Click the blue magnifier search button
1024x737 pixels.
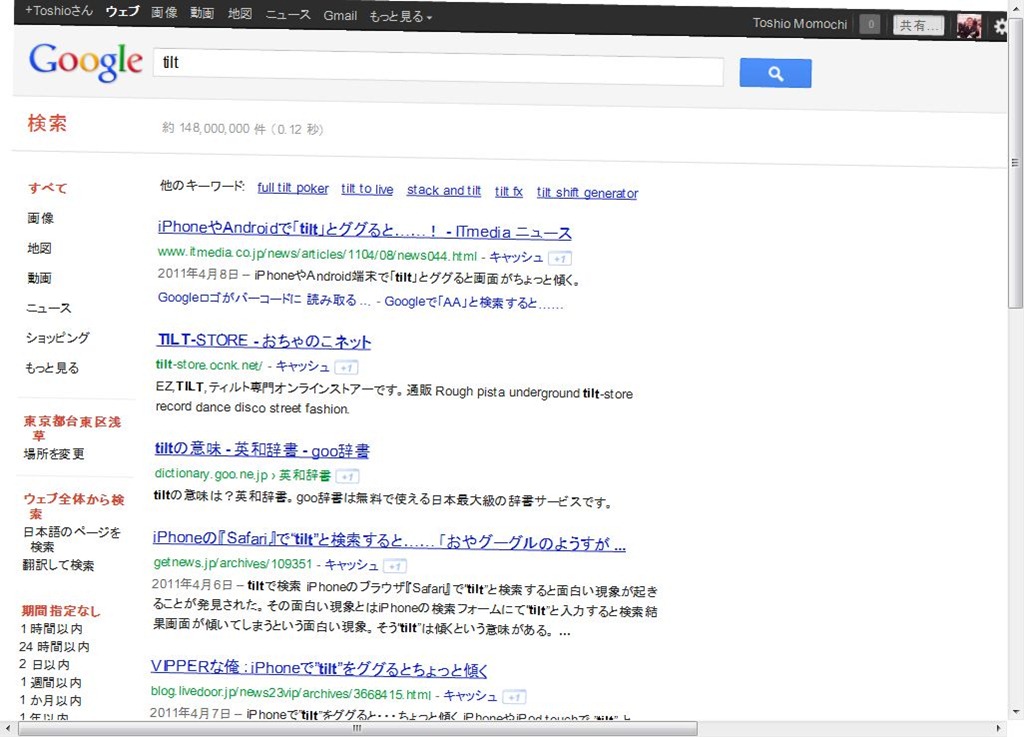[x=775, y=73]
